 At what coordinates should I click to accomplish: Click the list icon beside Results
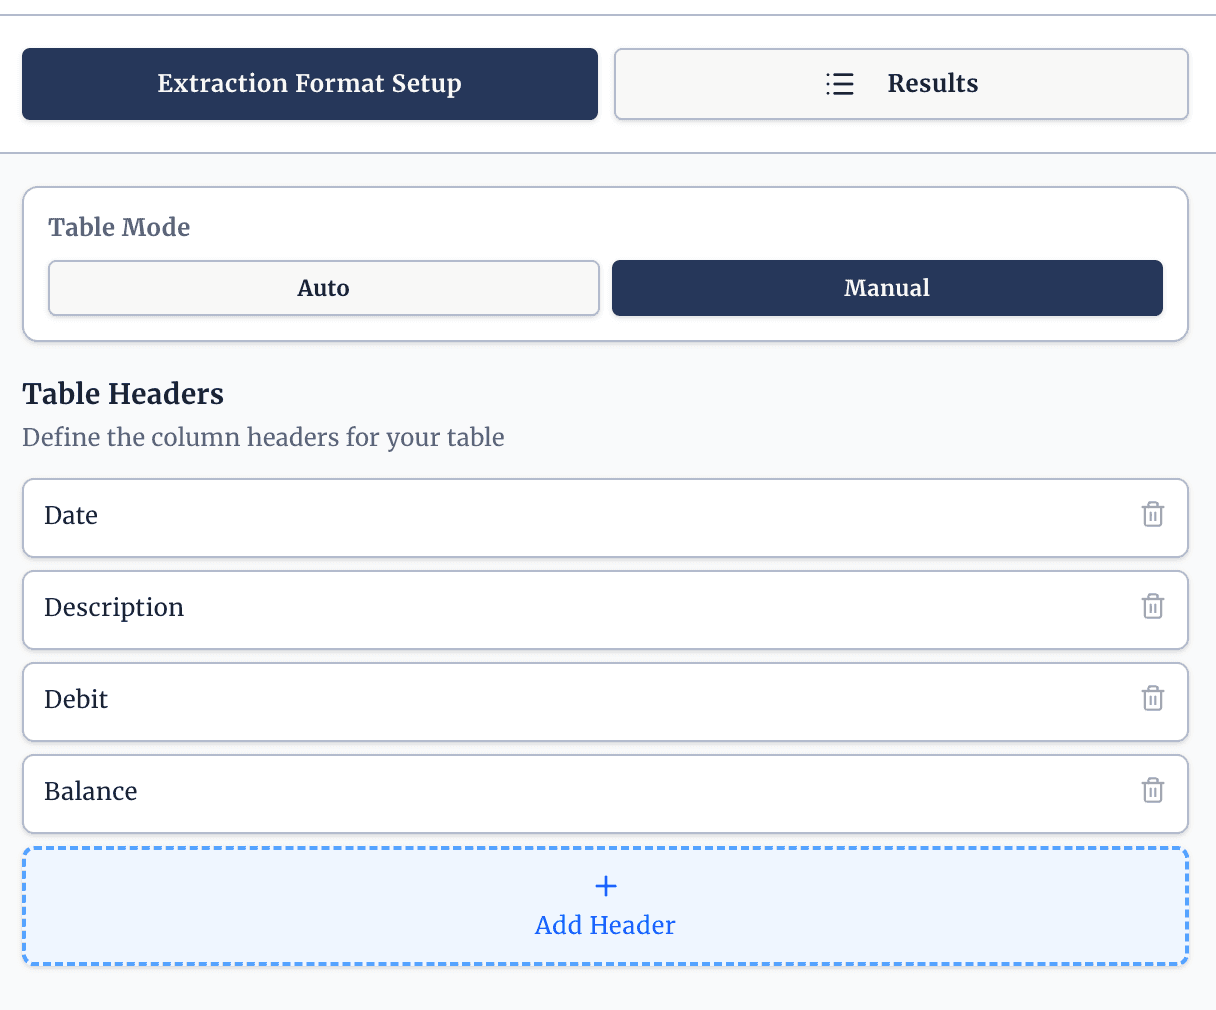(x=840, y=84)
